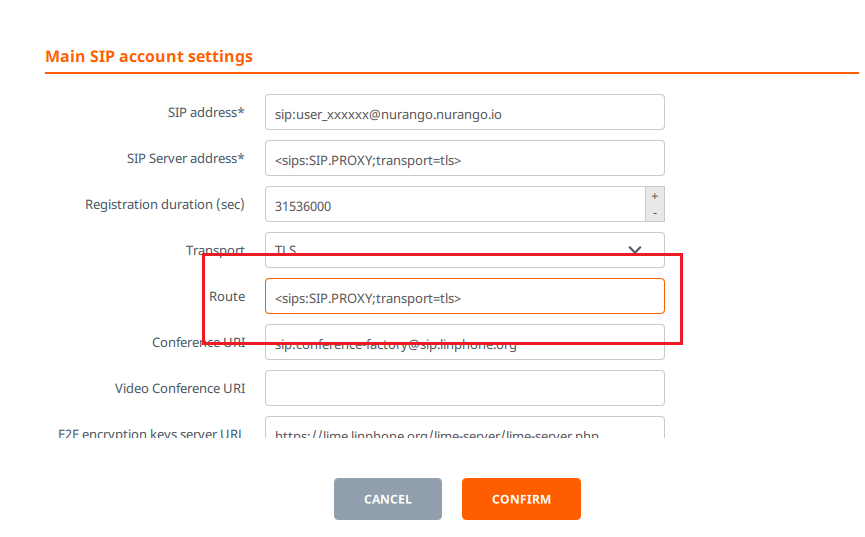Click the SIP address* label text
865x537 pixels.
point(206,113)
